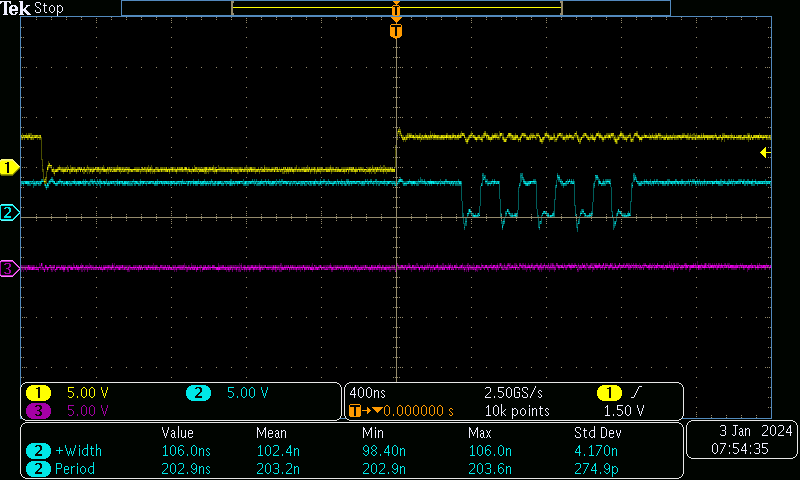The image size is (800, 480).
Task: Click the Period measurement label
Action: pyautogui.click(x=75, y=468)
